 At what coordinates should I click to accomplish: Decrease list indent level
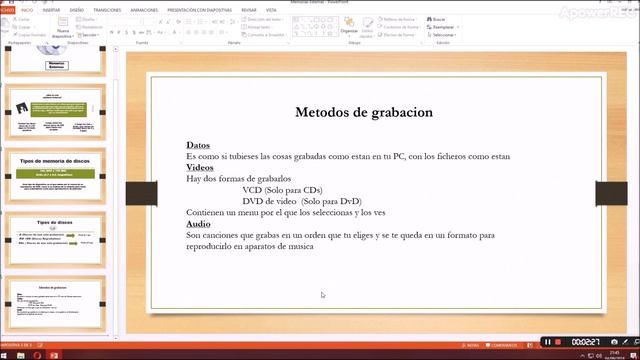(x=215, y=21)
